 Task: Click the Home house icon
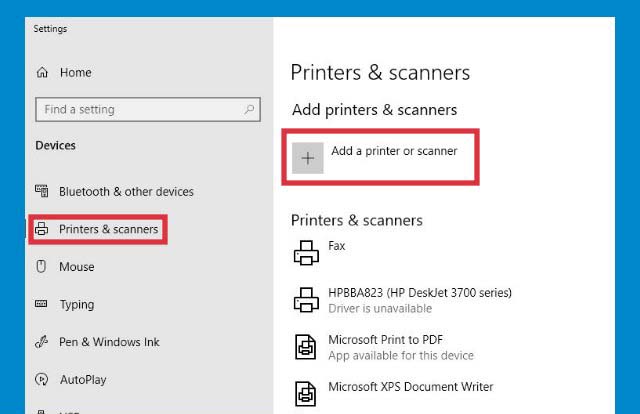pos(42,72)
